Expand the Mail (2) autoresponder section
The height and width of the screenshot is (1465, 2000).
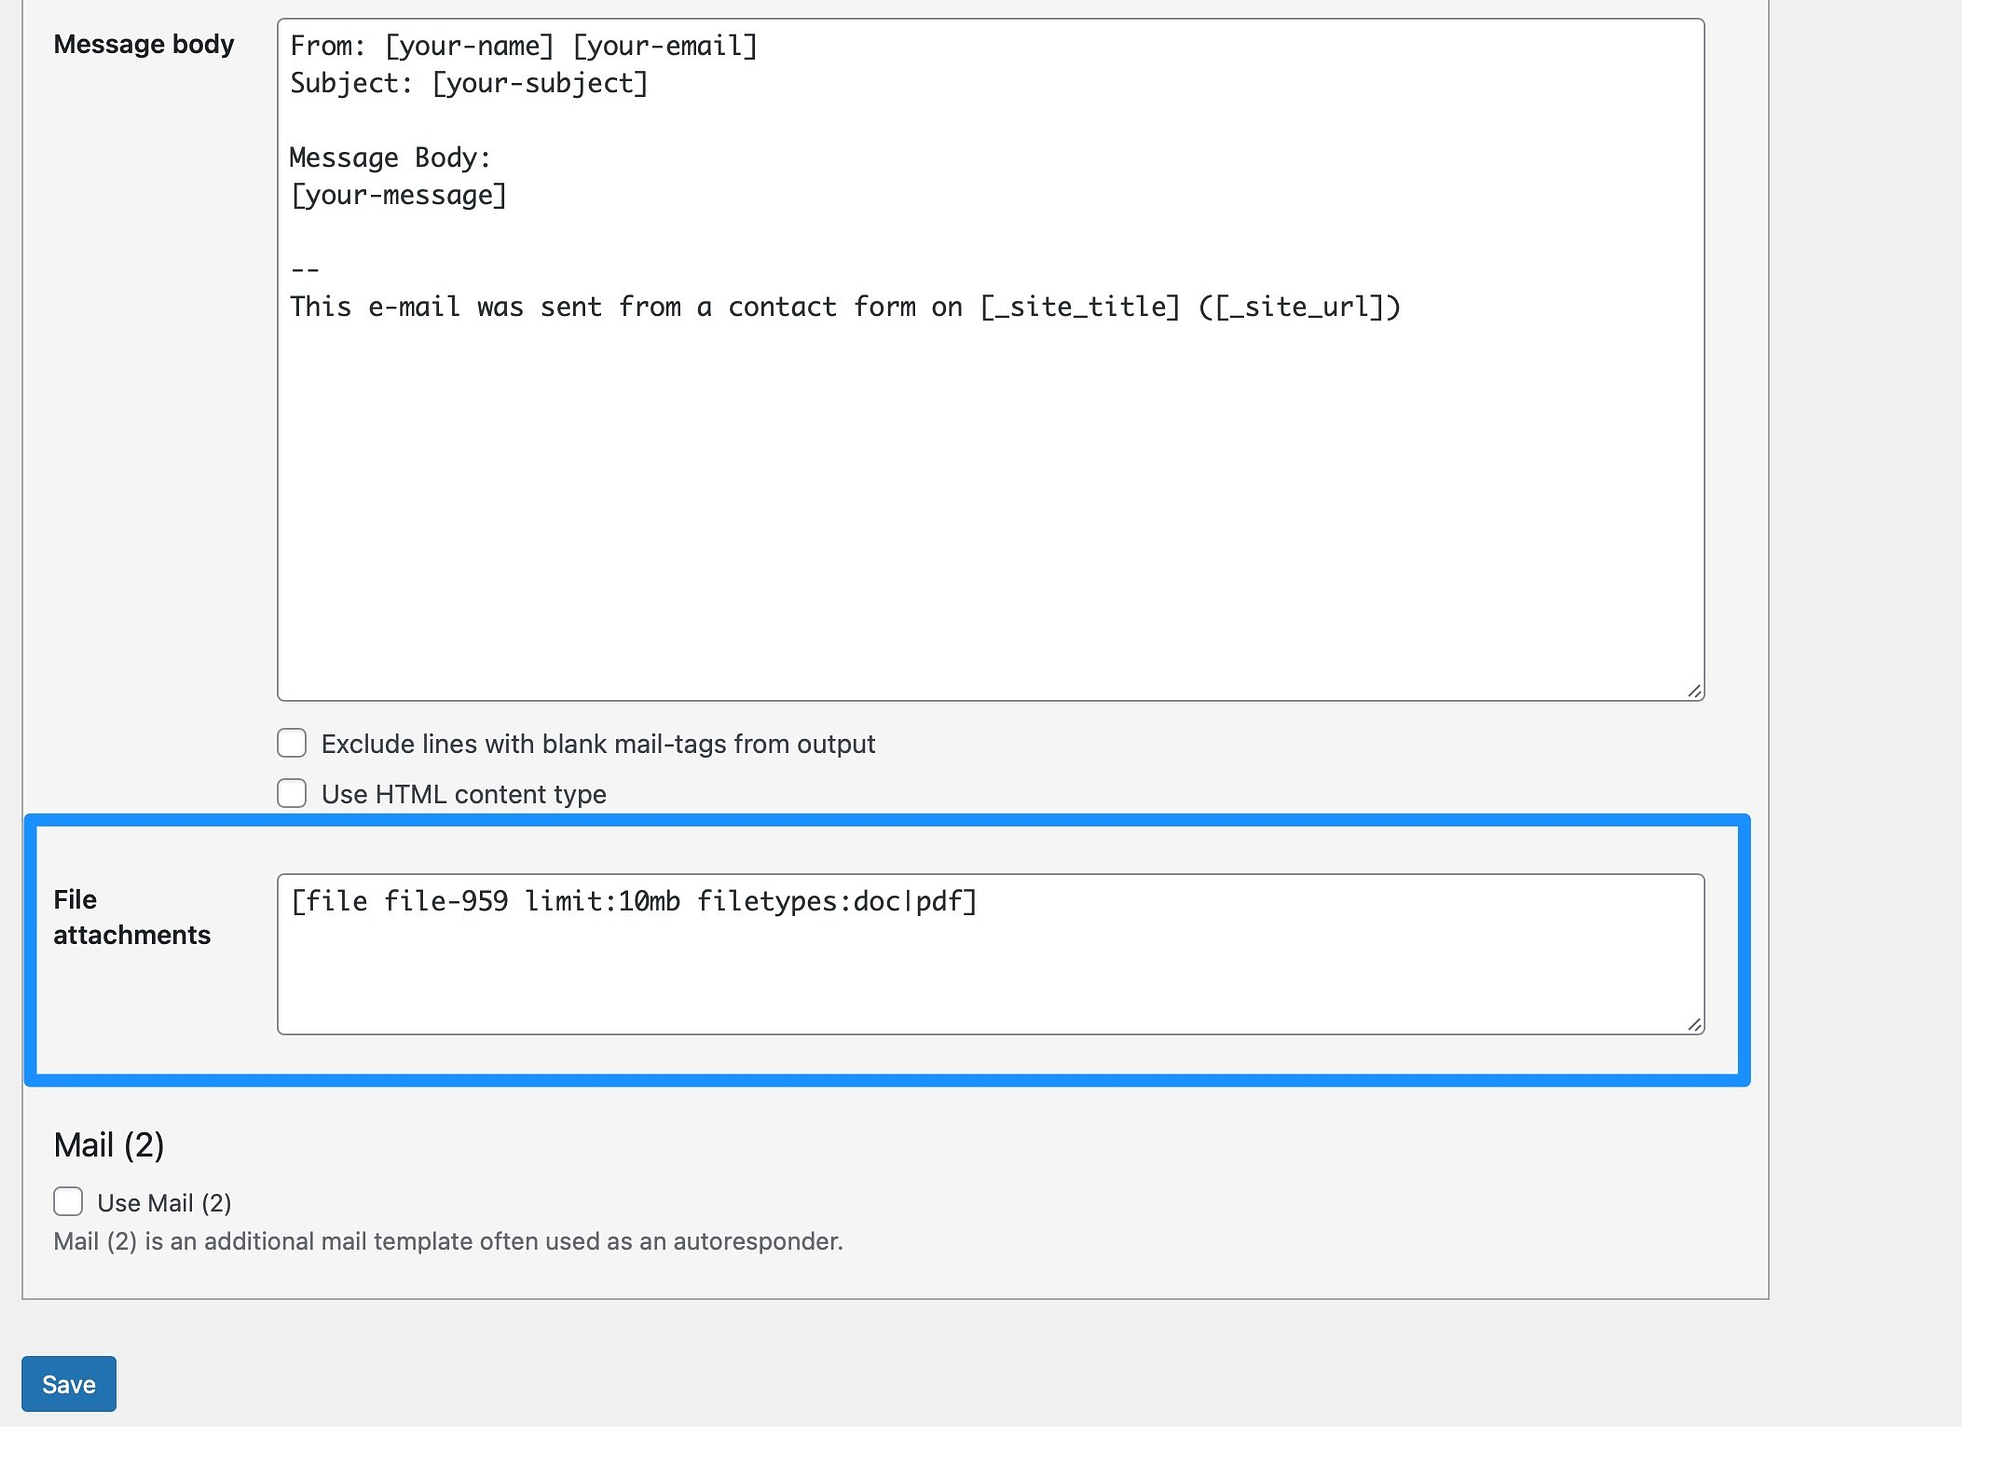pos(67,1202)
